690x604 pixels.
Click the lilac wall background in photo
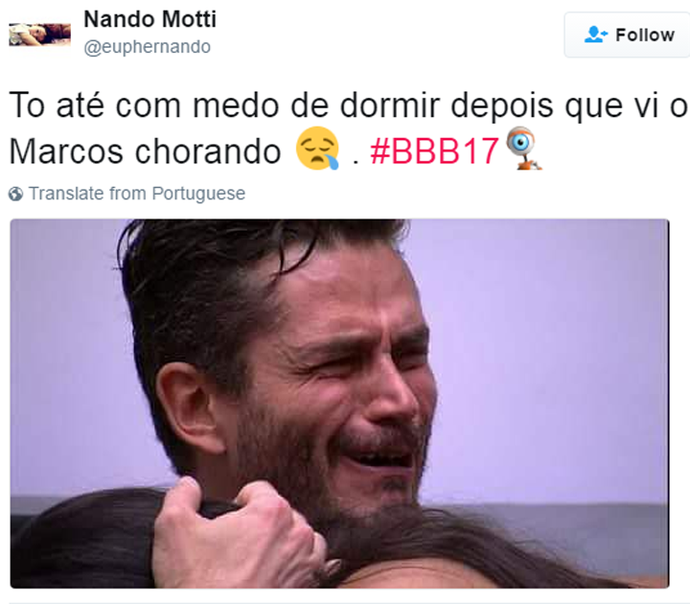[x=550, y=352]
